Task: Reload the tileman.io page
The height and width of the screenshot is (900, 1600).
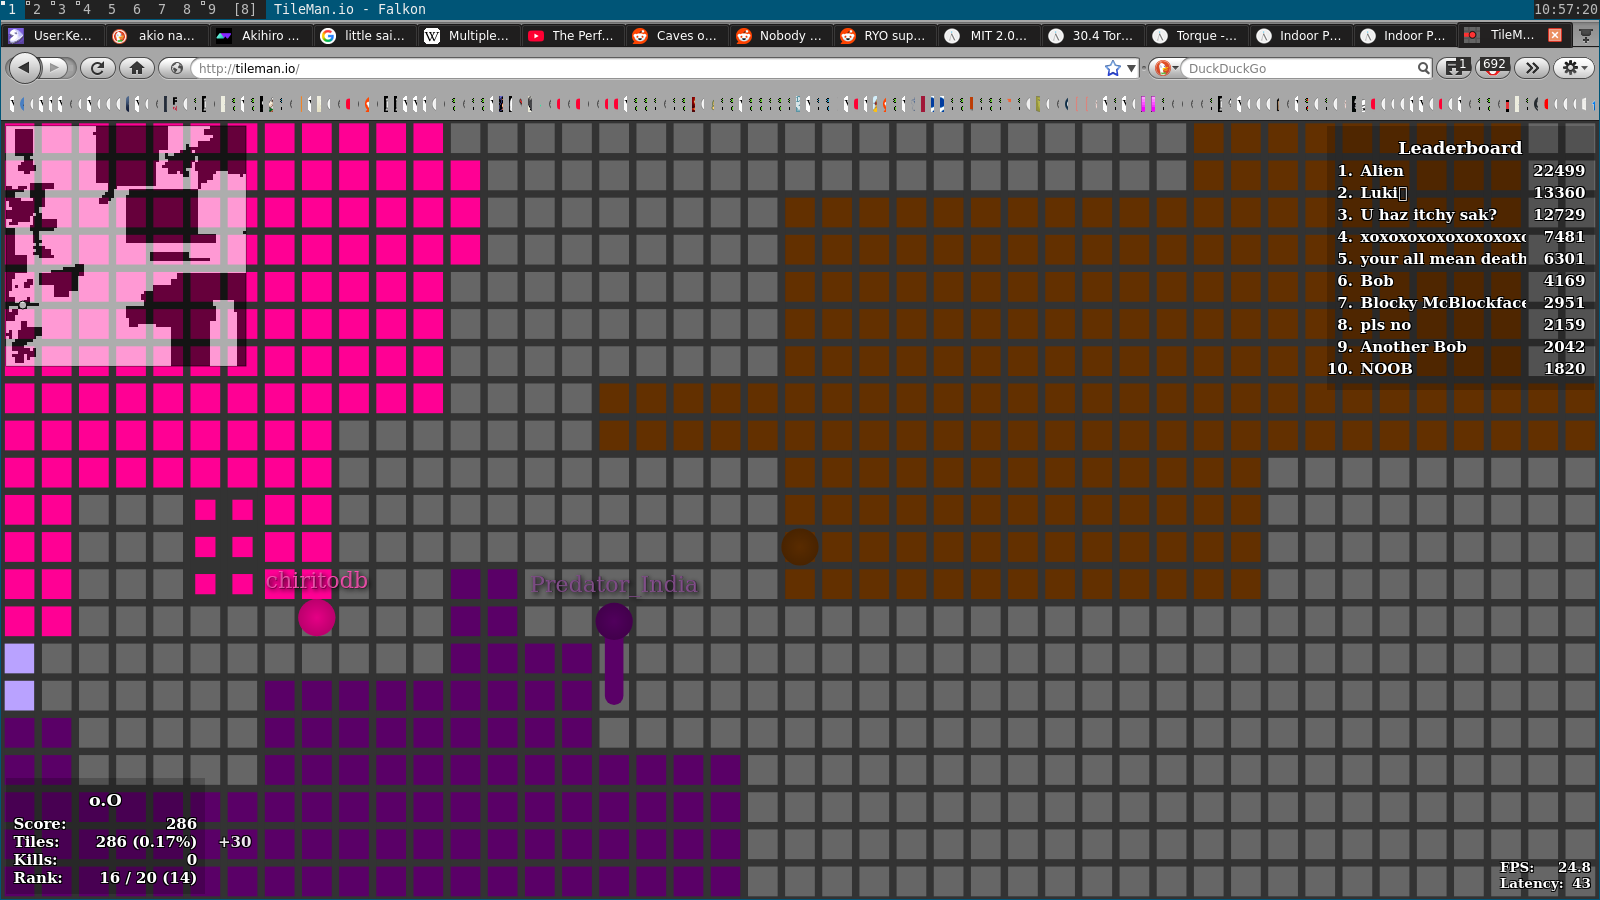Action: pos(97,68)
